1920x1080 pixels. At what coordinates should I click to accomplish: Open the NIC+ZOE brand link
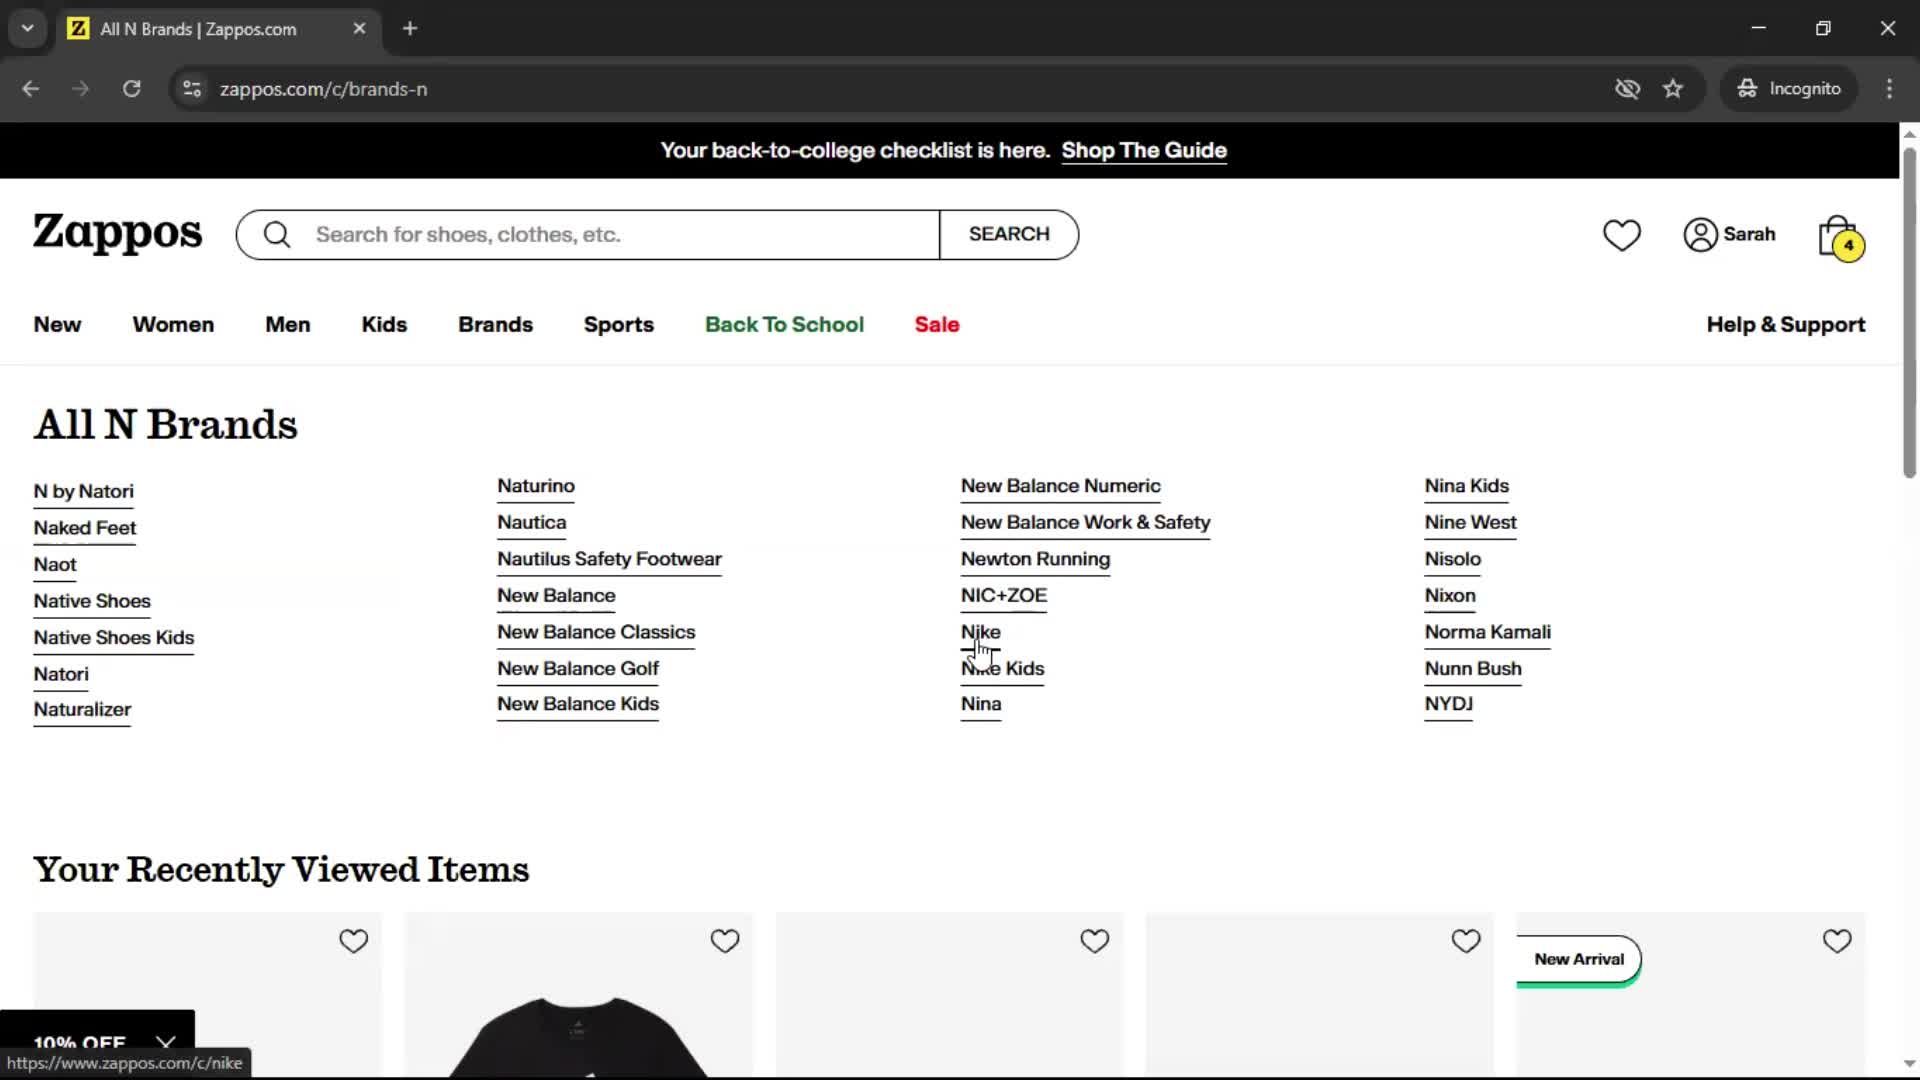(x=1003, y=596)
